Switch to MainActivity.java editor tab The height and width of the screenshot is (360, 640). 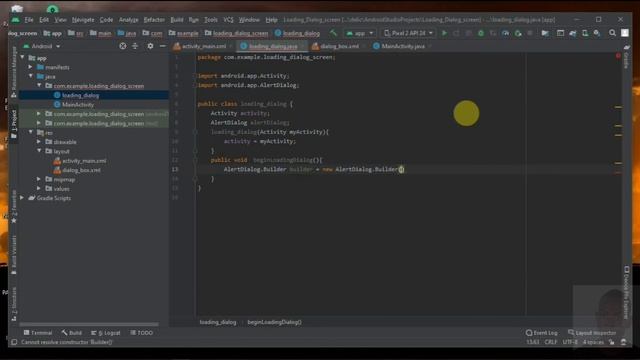coord(401,46)
